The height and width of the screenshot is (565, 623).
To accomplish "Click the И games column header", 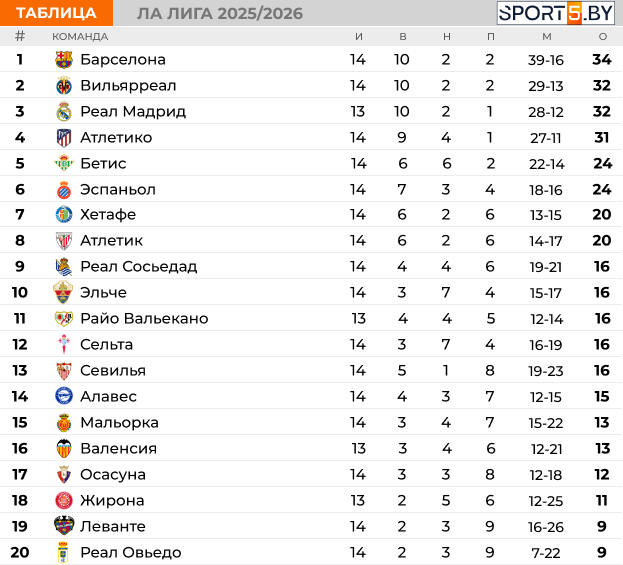I will (358, 36).
